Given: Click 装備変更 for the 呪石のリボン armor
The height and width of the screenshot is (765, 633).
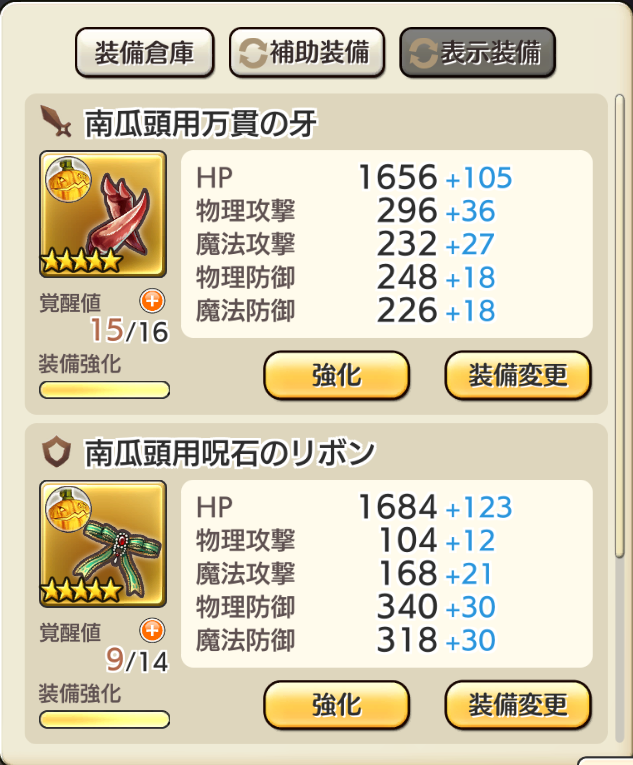Looking at the screenshot, I should [518, 705].
